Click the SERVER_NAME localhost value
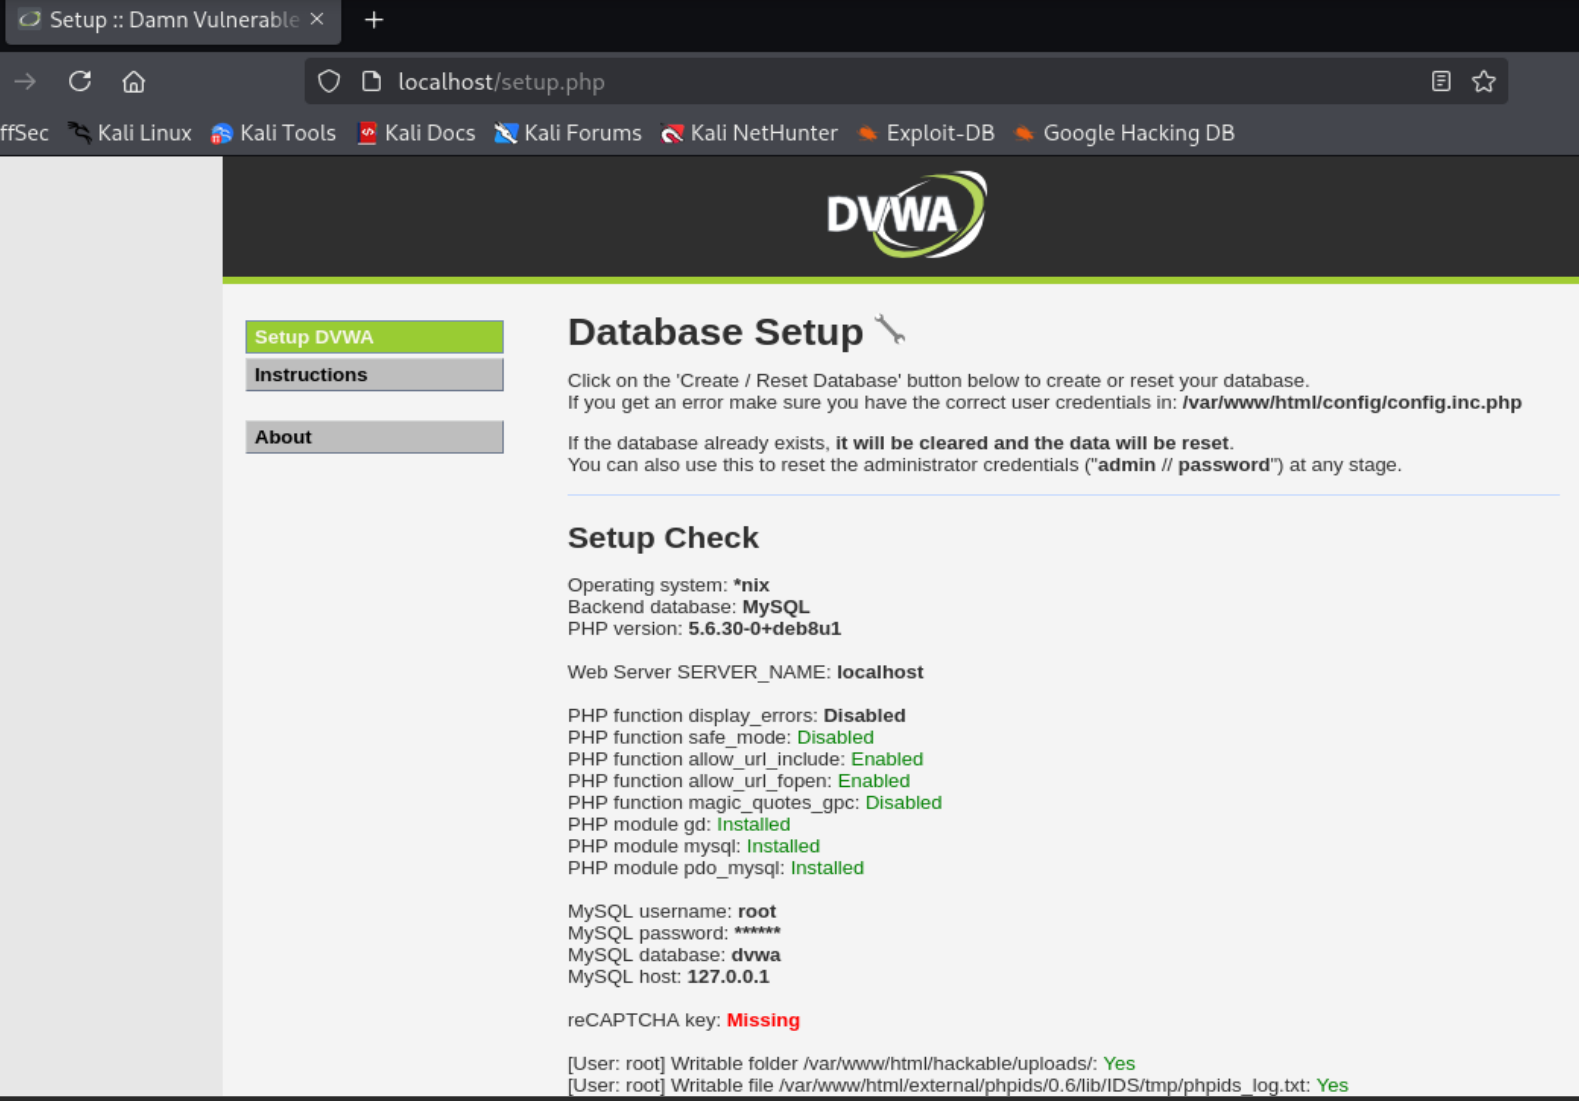Screen dimensions: 1579x1101 [x=880, y=672]
